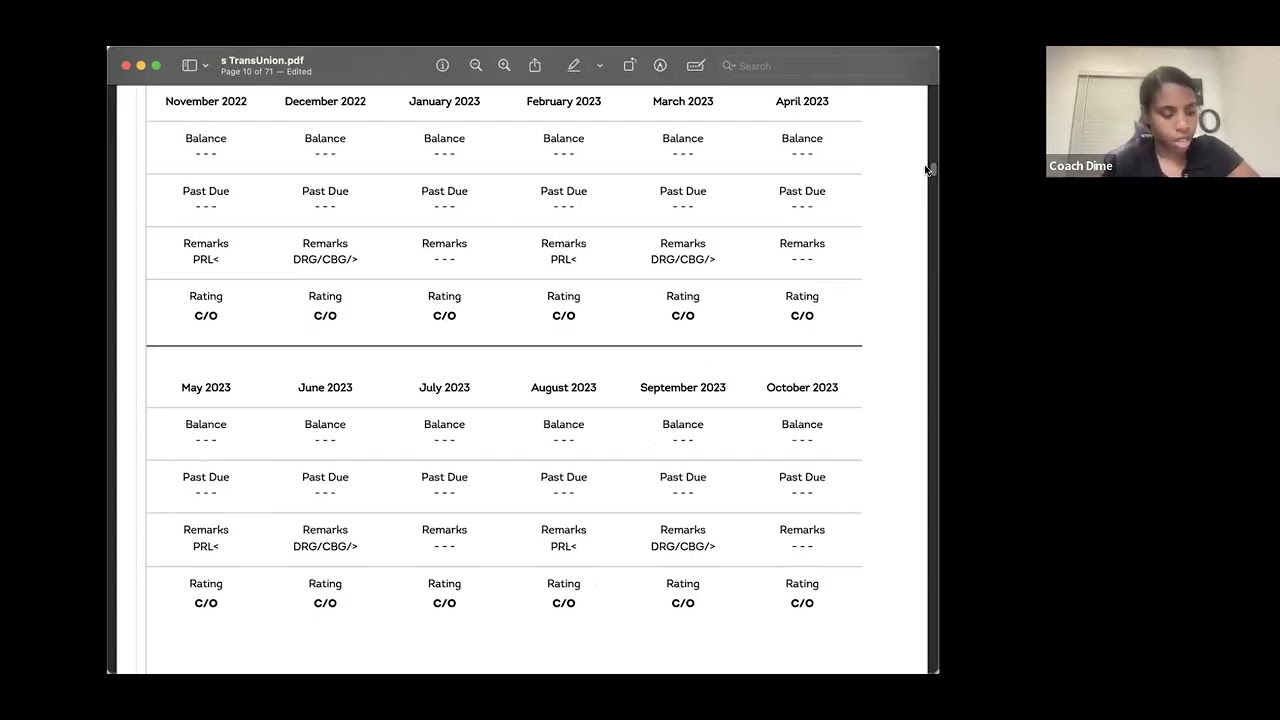Click the 'Balance' label under October 2023
1280x720 pixels.
802,424
